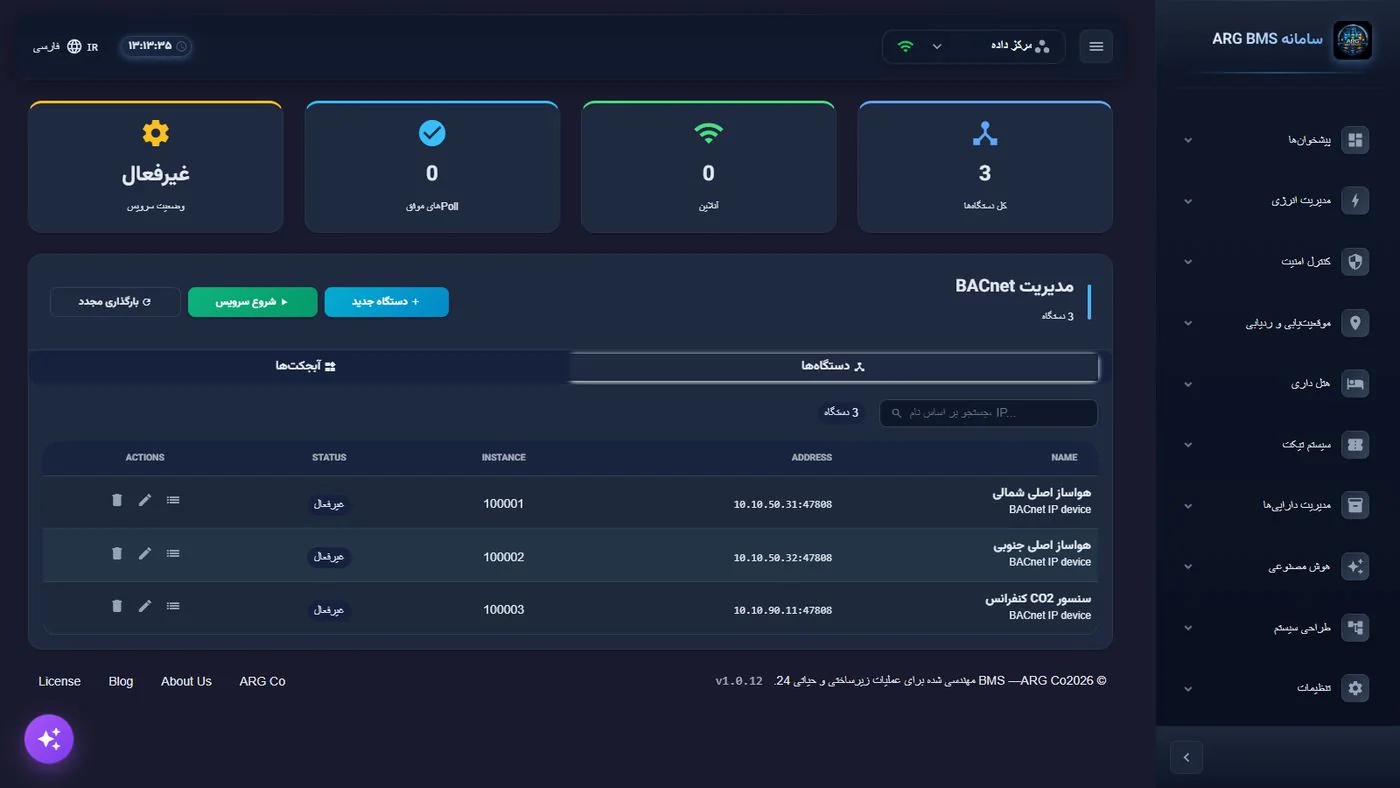Switch to the دستگاه‌ها devices tab
1400x788 pixels.
coord(833,367)
